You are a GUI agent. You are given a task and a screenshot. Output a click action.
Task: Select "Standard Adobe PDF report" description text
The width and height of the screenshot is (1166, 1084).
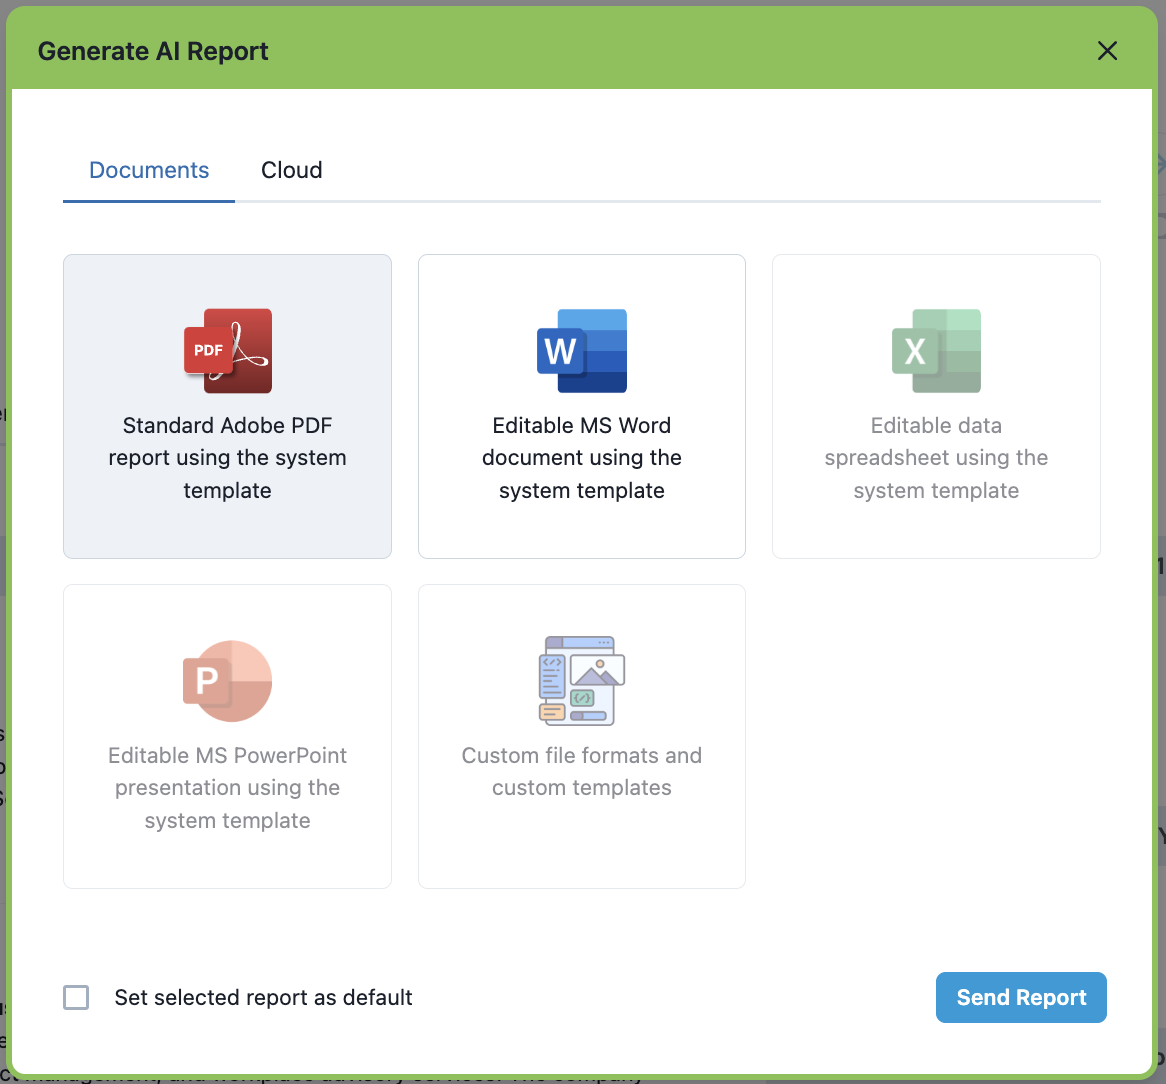tap(228, 458)
